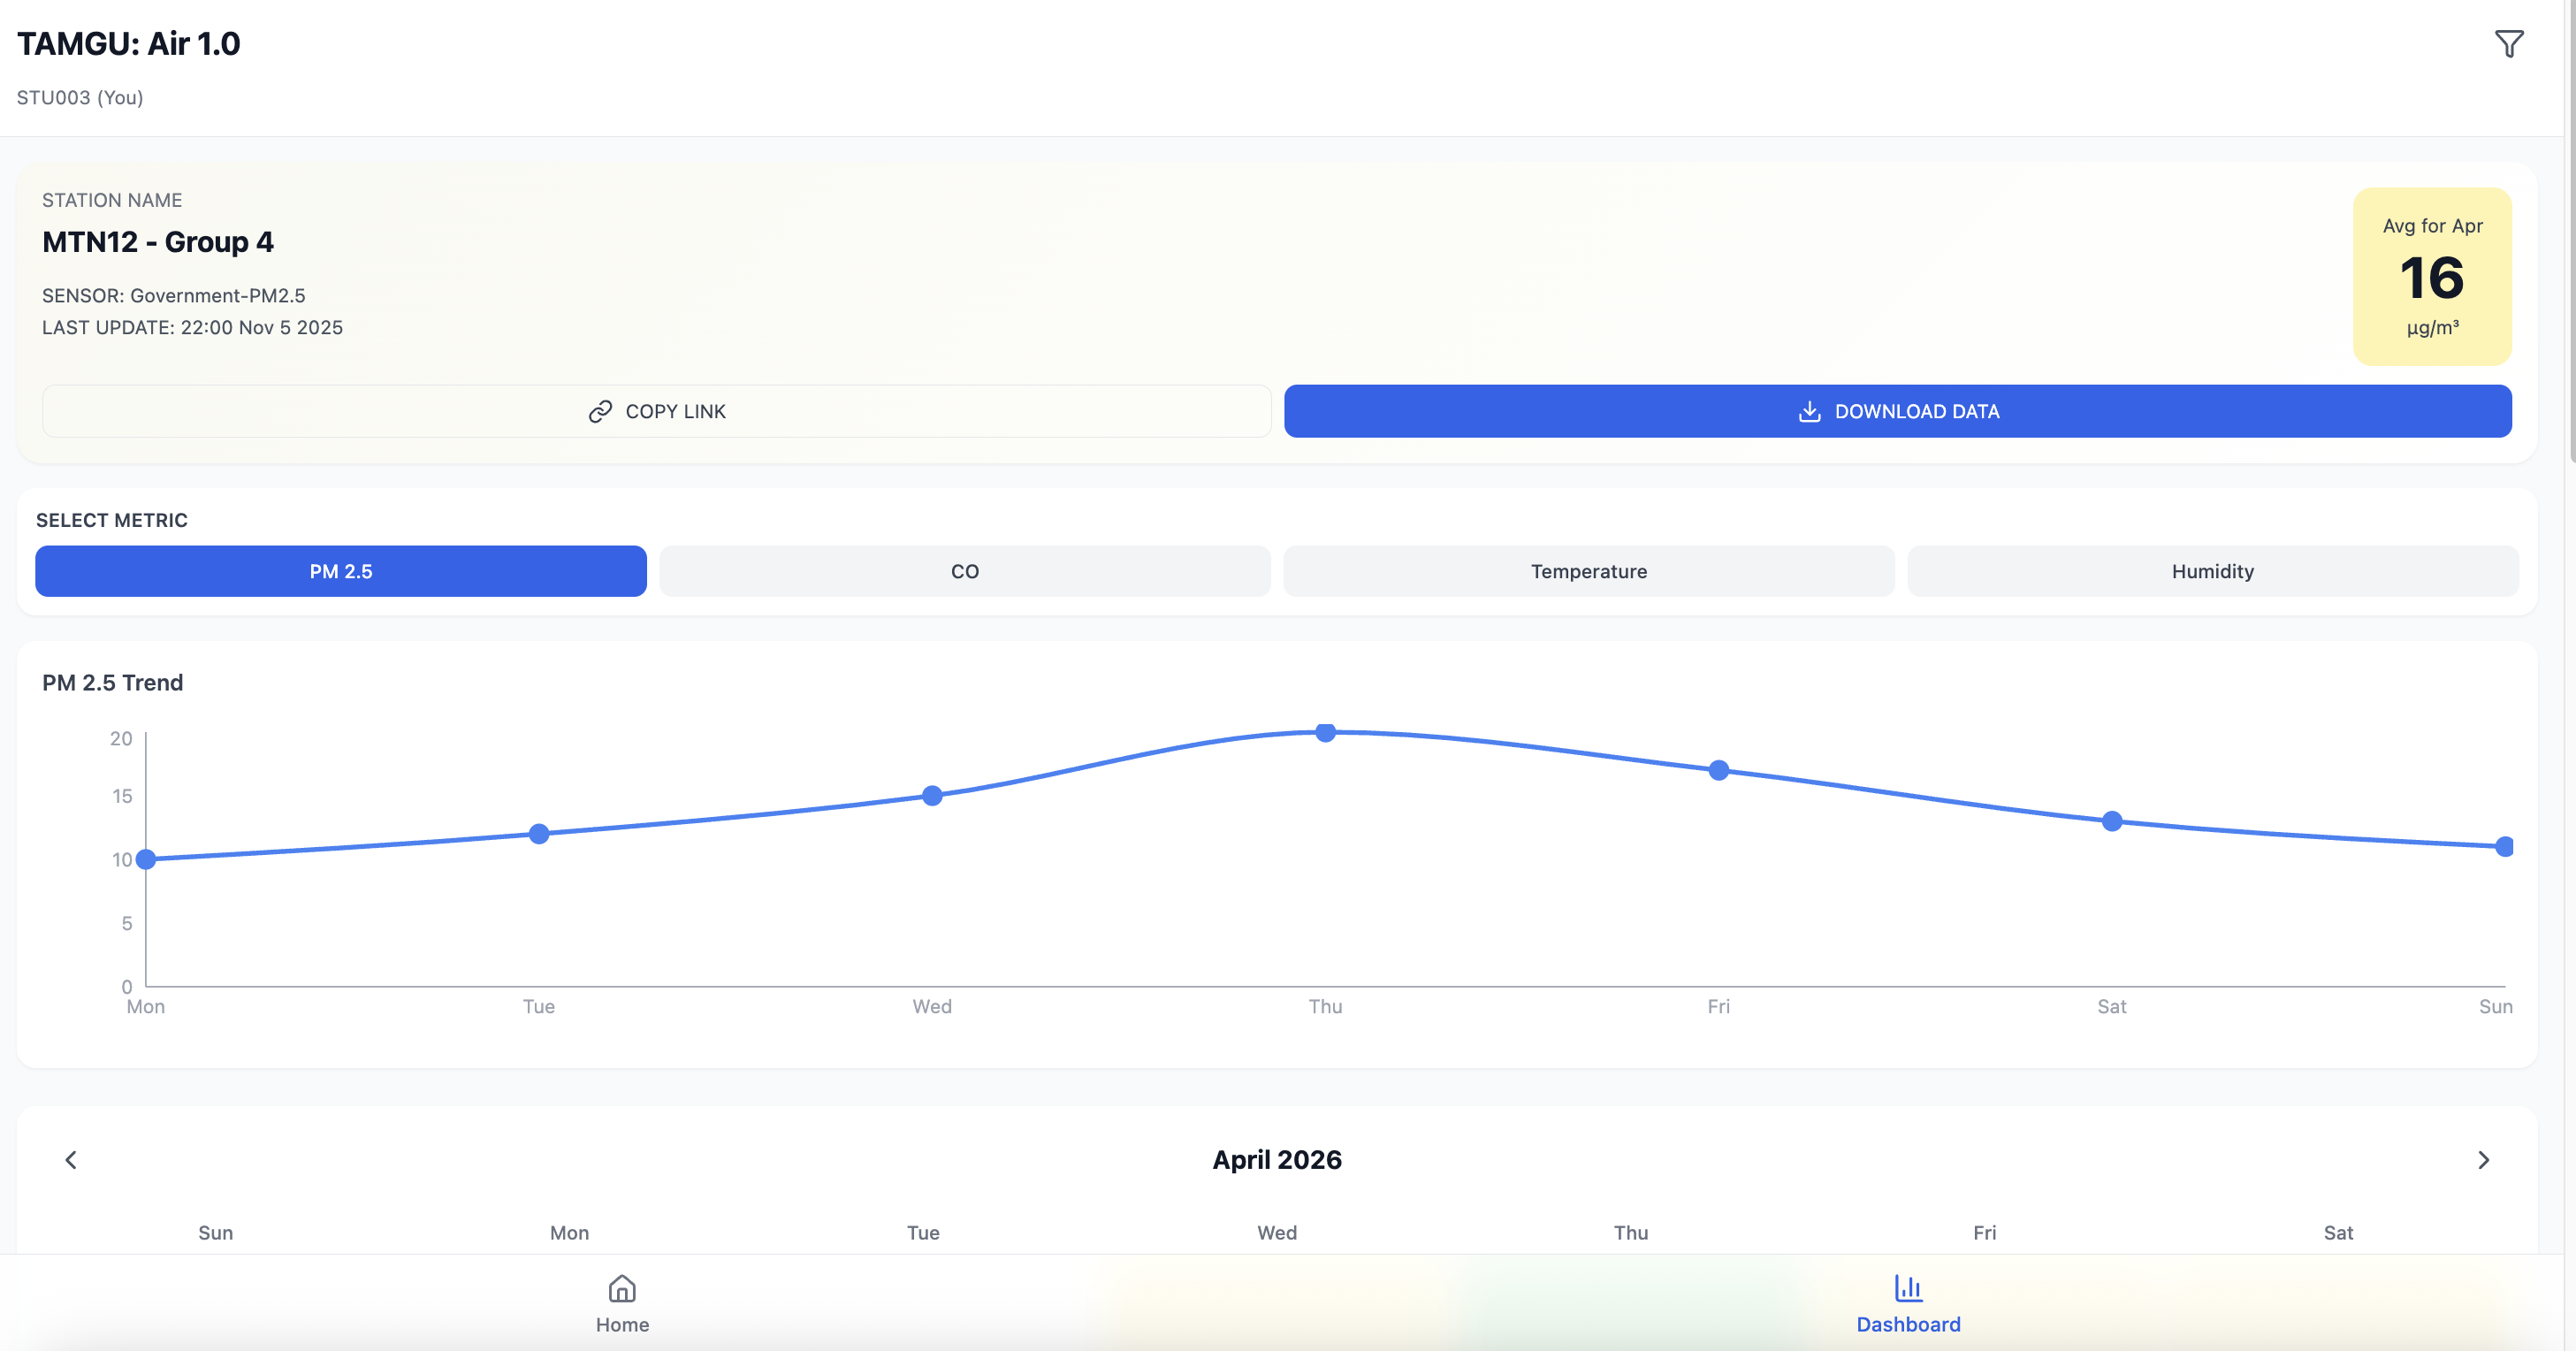Click the Sunday data point at the chart's right end
Viewport: 2576px width, 1351px height.
(x=2504, y=846)
